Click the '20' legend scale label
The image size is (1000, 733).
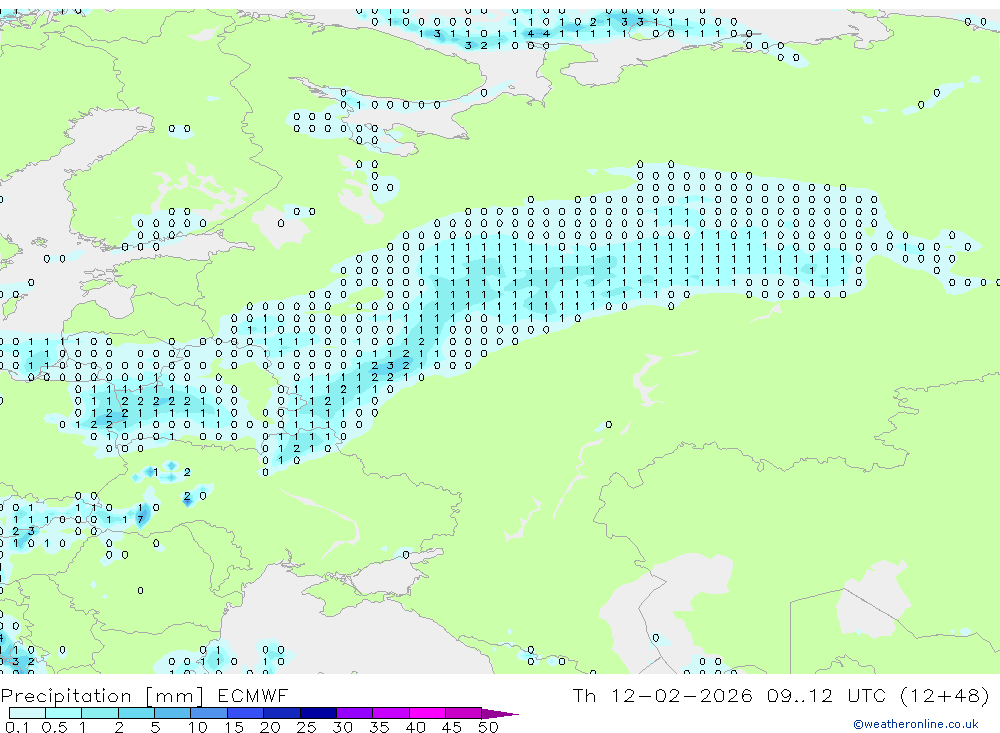click(270, 727)
